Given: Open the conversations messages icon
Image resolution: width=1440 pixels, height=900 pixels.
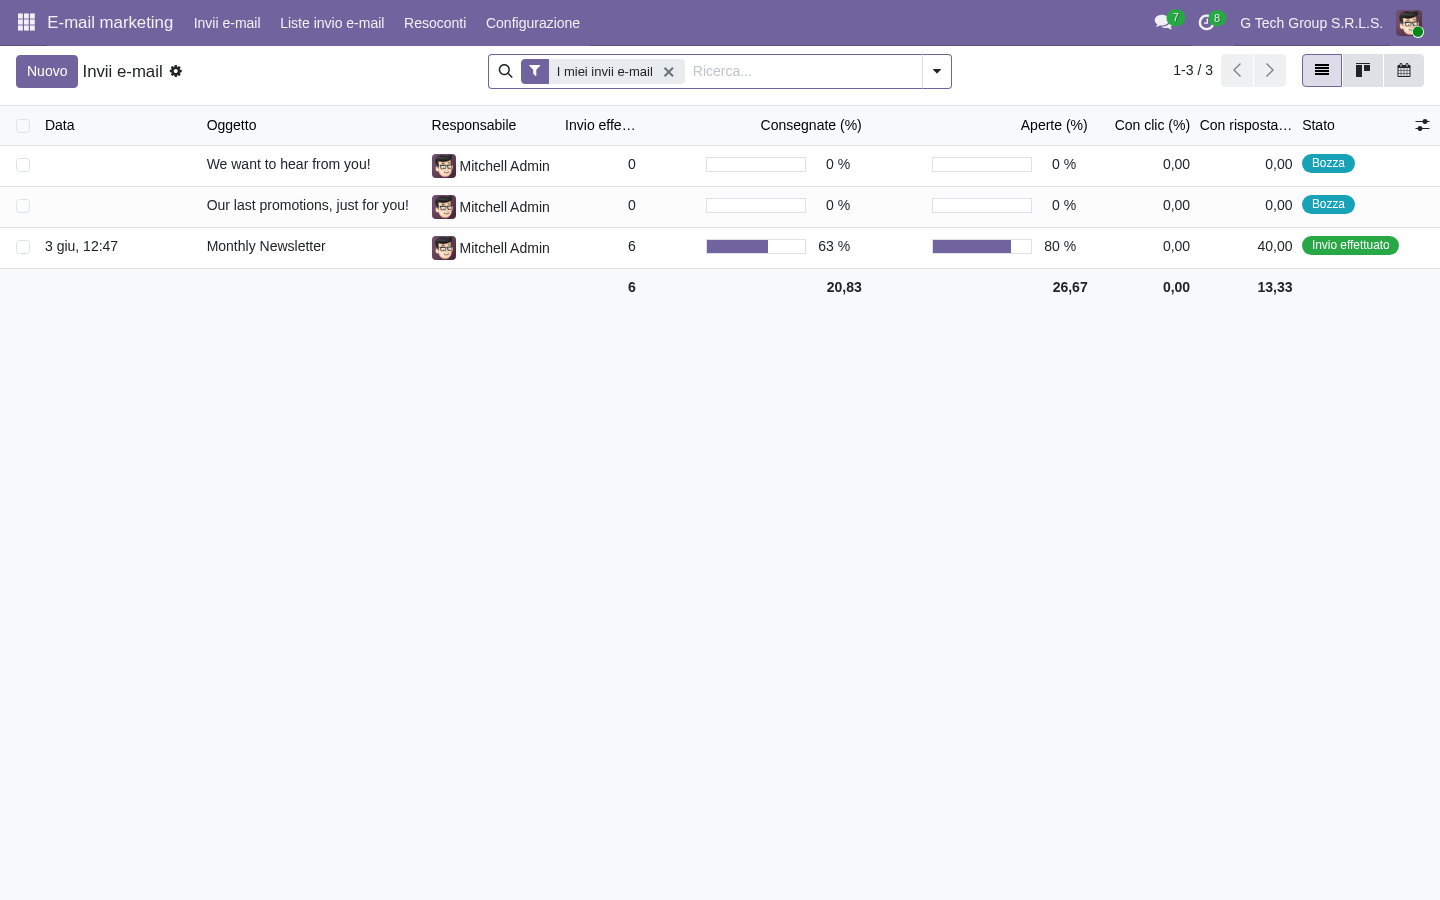Looking at the screenshot, I should (x=1163, y=22).
